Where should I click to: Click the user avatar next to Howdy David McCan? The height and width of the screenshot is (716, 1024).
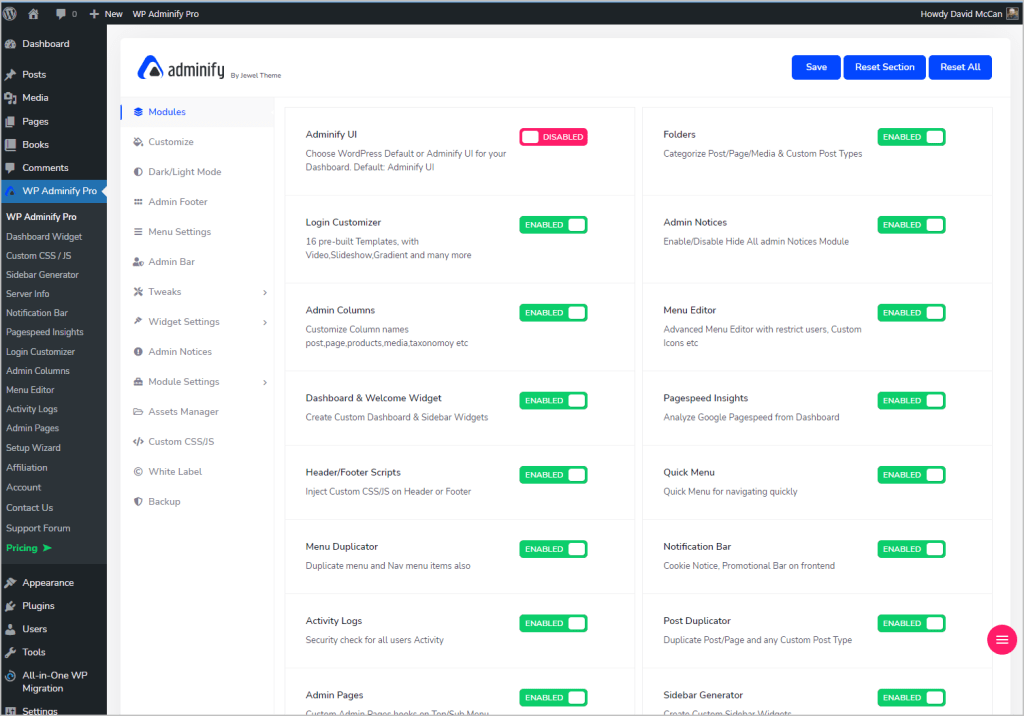coord(1013,14)
